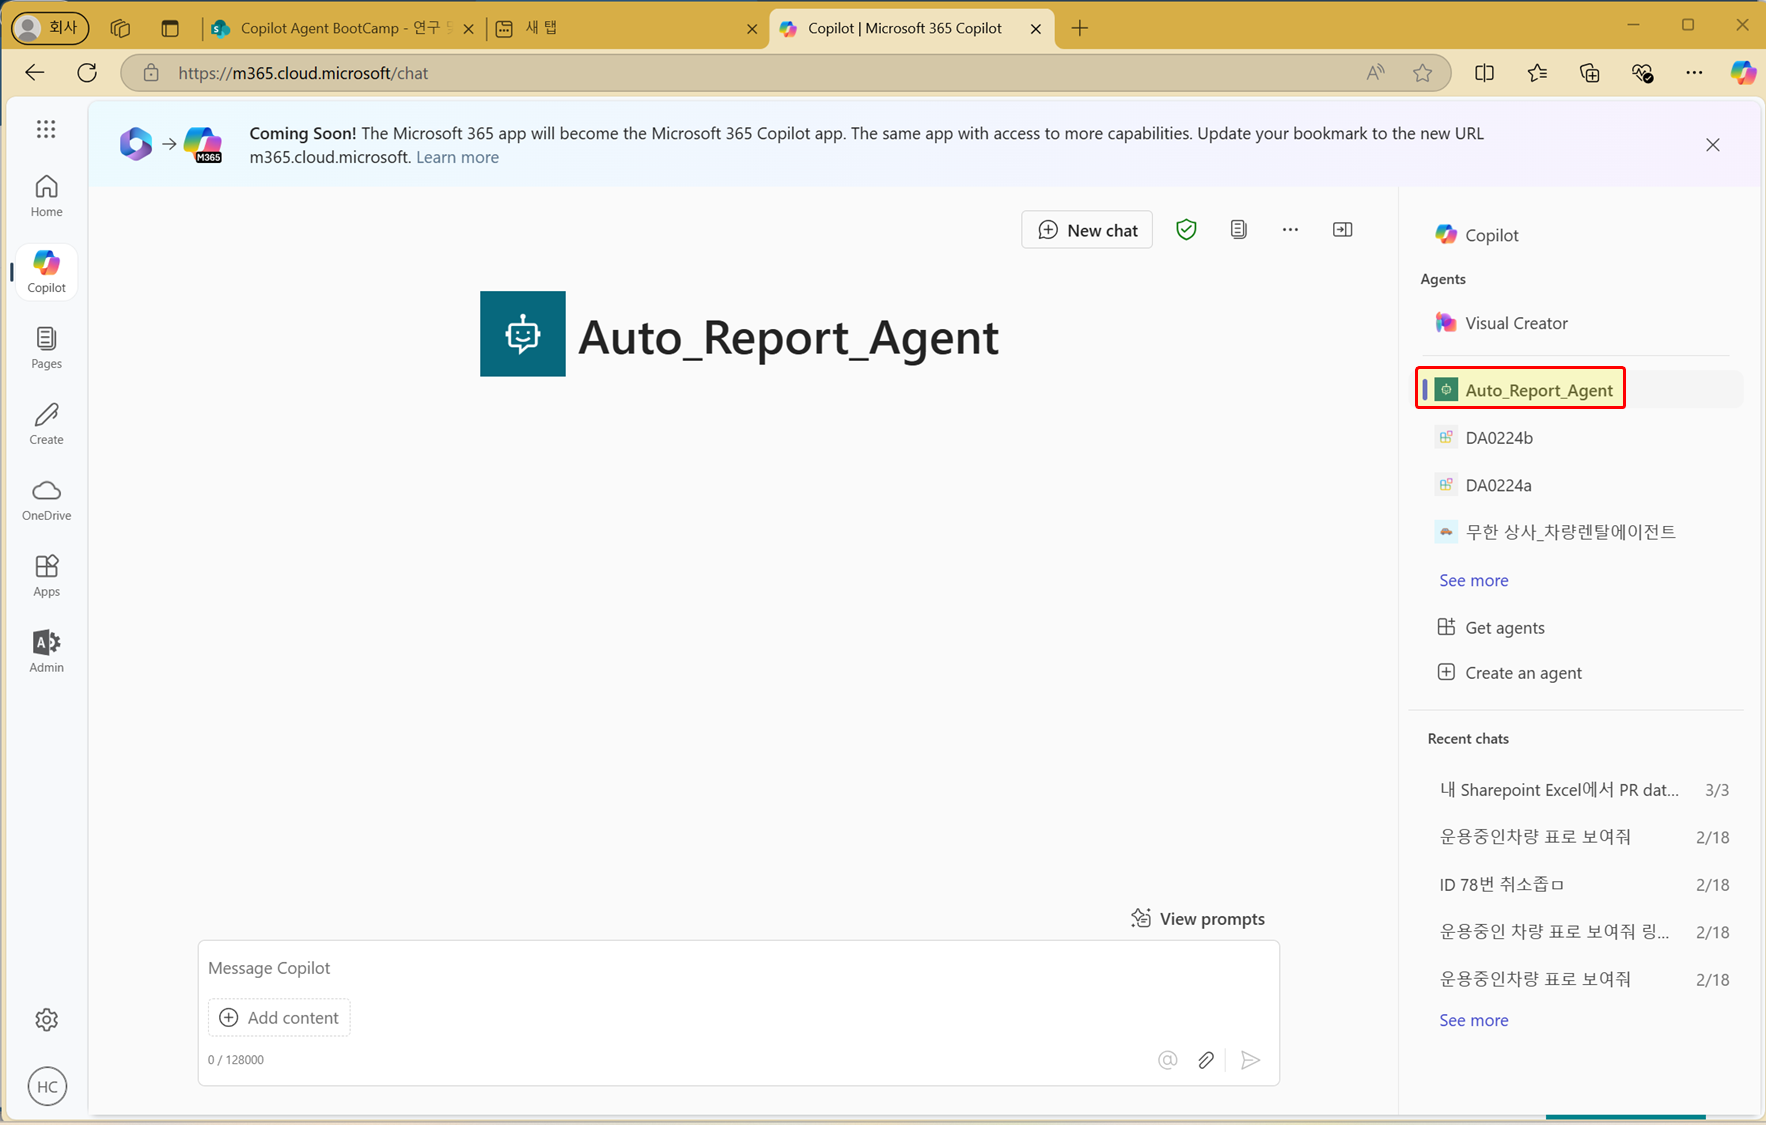Open recent chat ID 78번 취소좁ㅁ
The width and height of the screenshot is (1766, 1125).
(x=1582, y=884)
